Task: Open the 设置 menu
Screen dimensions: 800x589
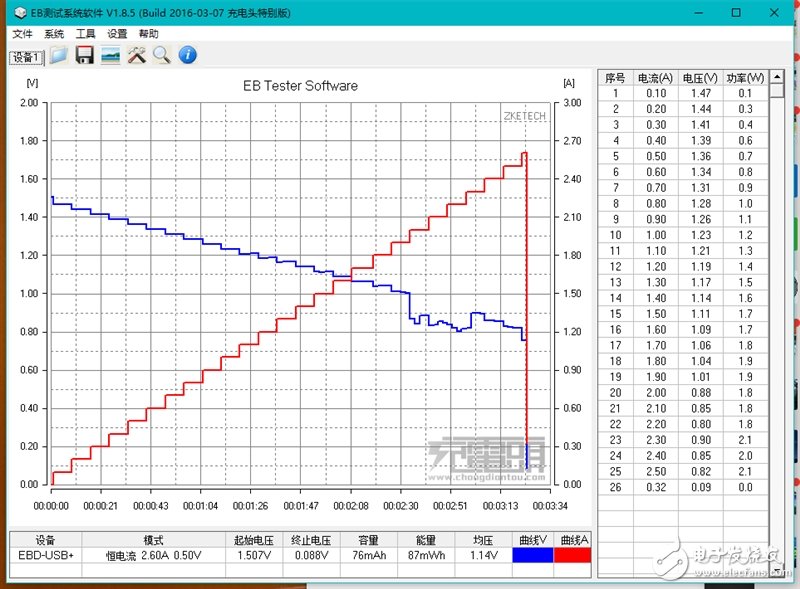Action: (117, 33)
